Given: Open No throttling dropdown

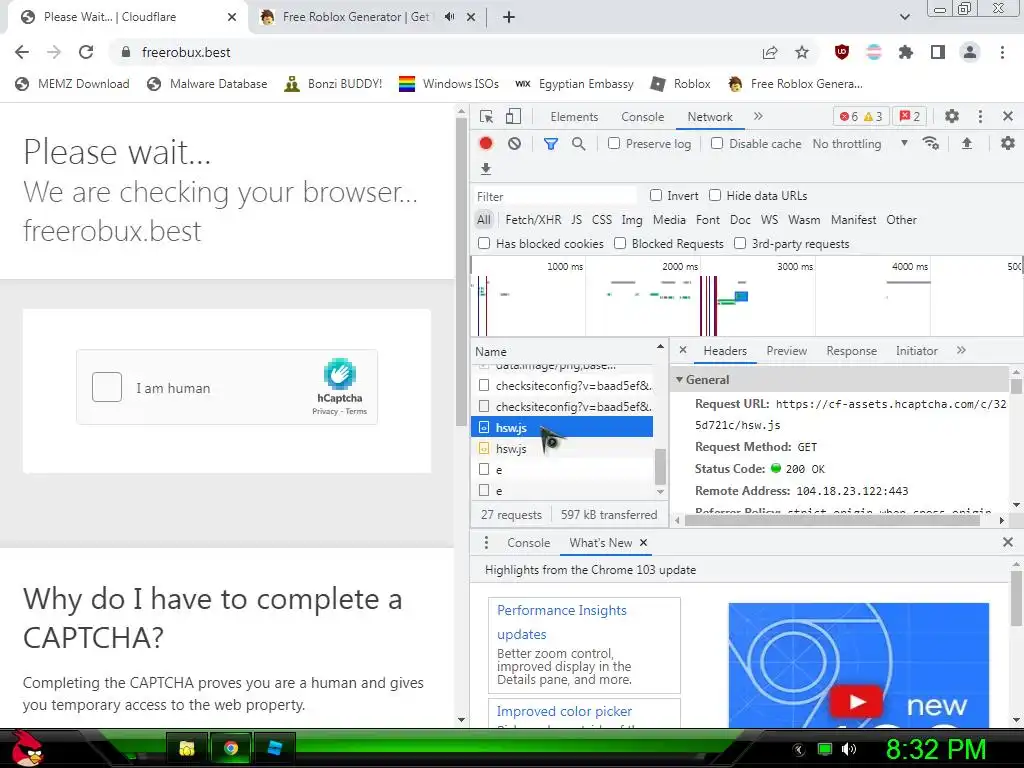Looking at the screenshot, I should click(x=860, y=144).
